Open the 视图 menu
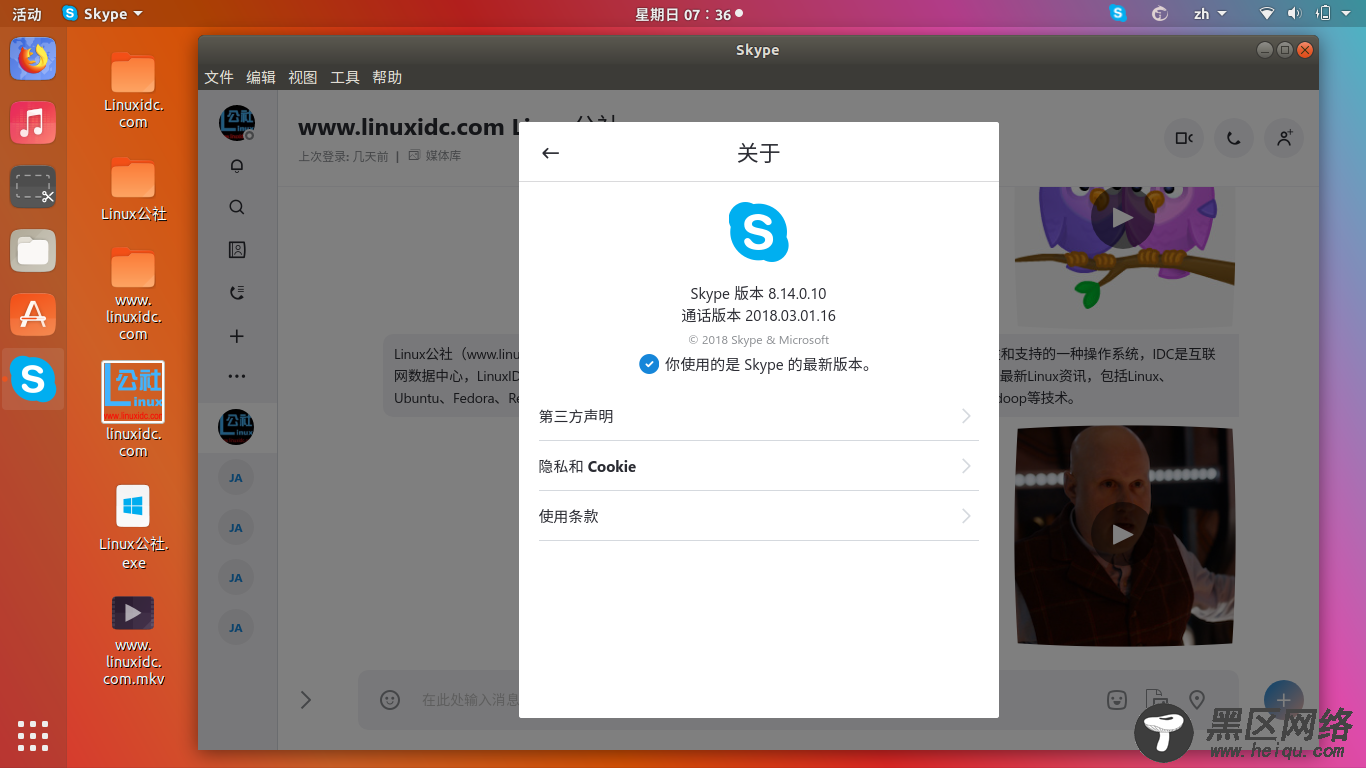 point(303,77)
